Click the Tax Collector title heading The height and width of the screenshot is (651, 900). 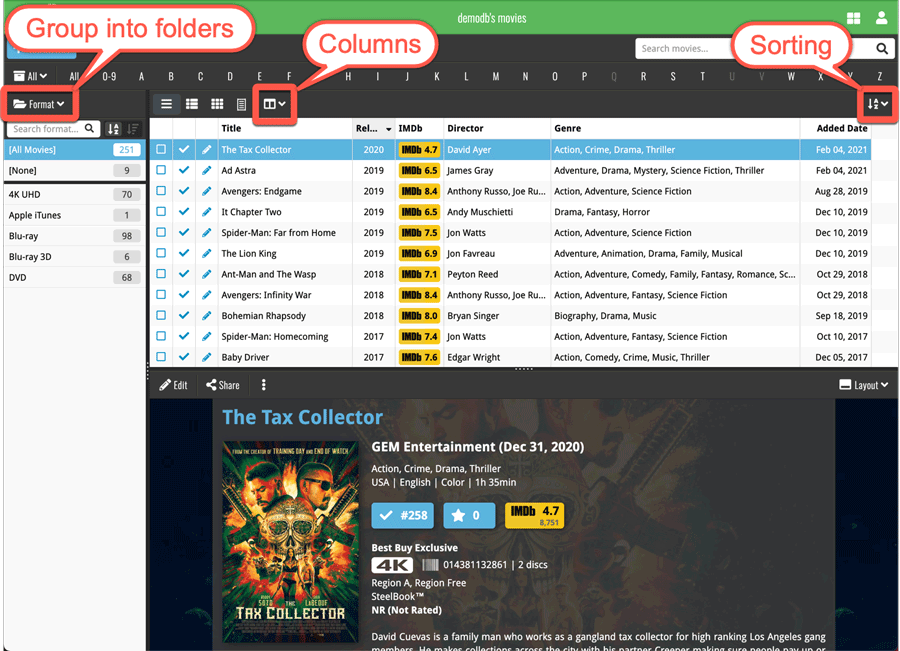302,417
